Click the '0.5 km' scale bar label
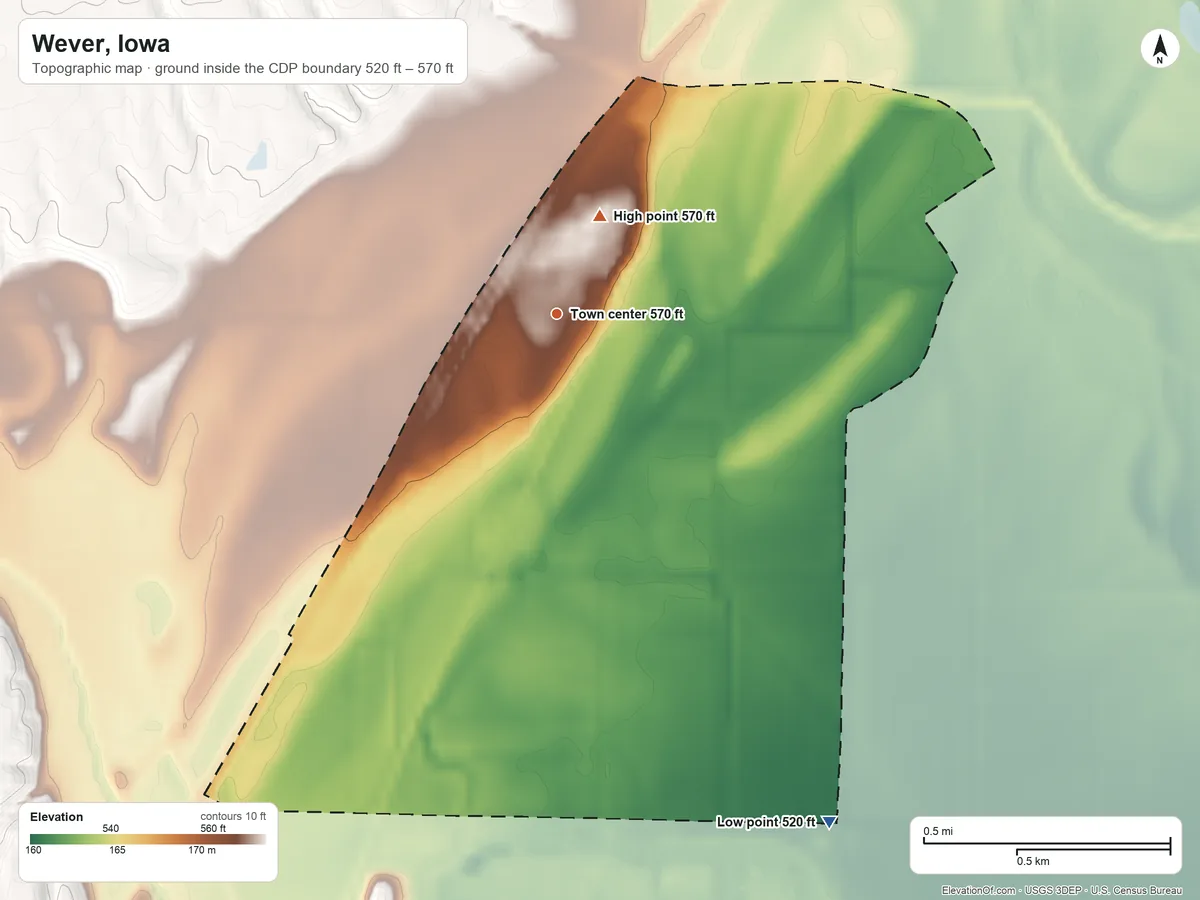The width and height of the screenshot is (1200, 900). [1033, 861]
